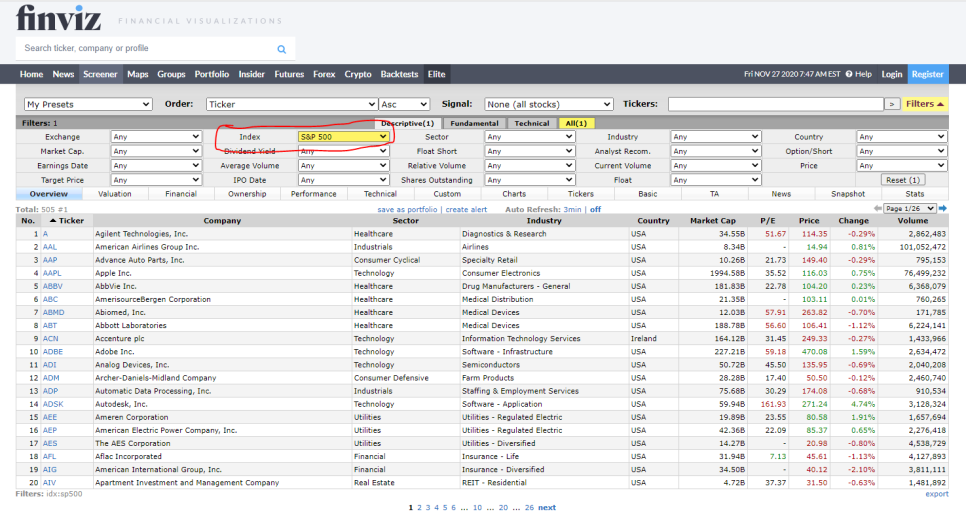Open the Maps menu item
The height and width of the screenshot is (518, 966).
pos(137,74)
